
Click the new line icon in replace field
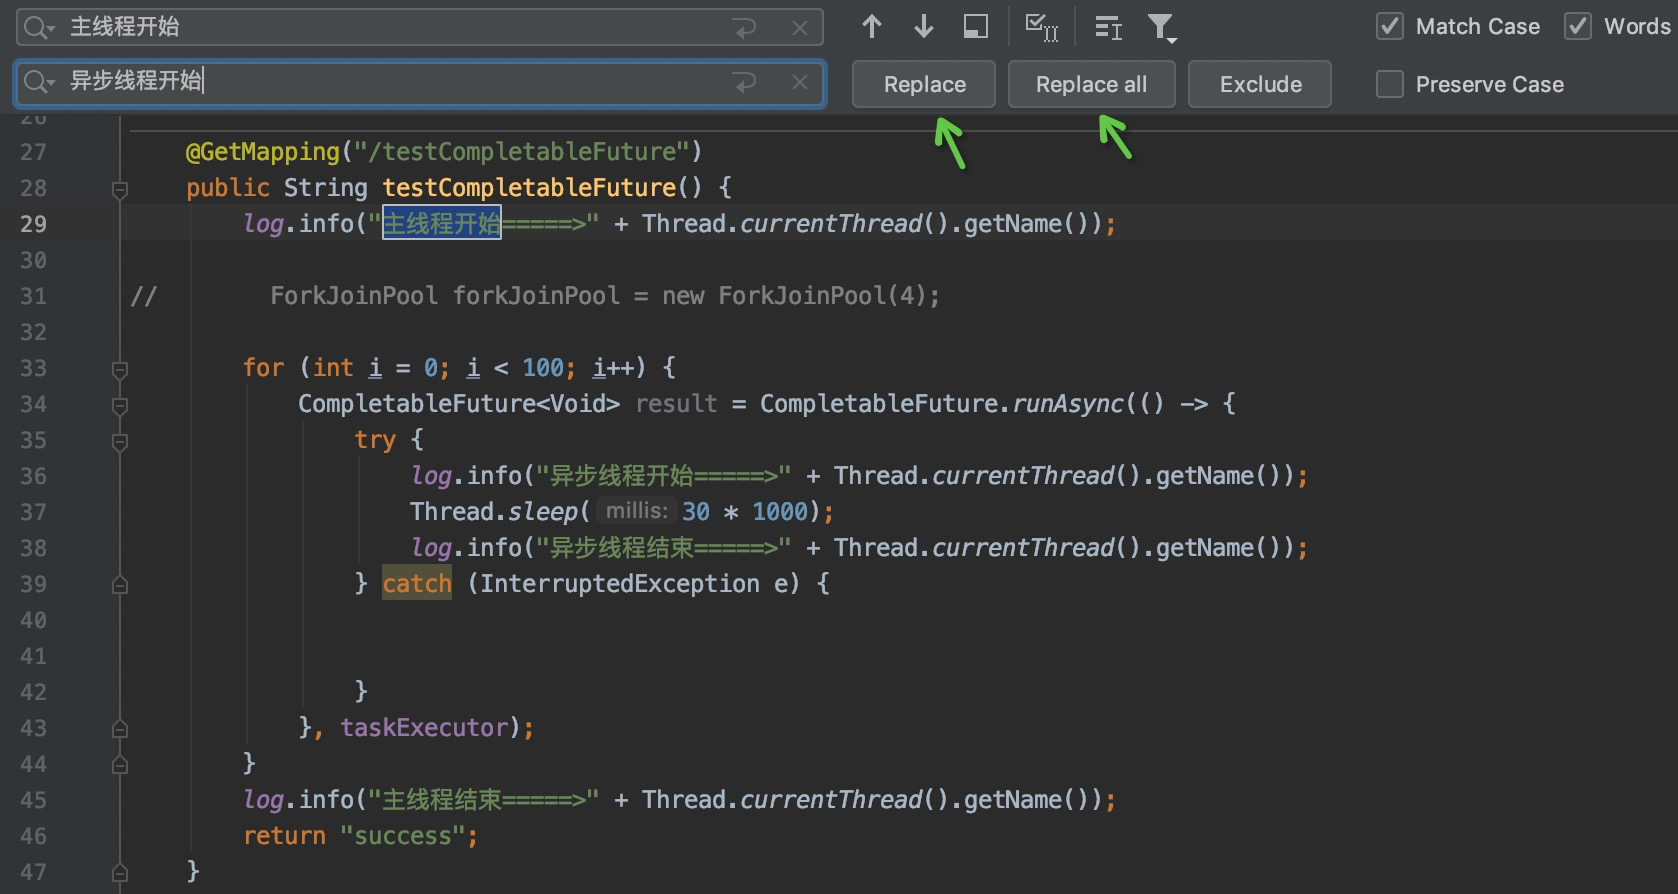745,83
